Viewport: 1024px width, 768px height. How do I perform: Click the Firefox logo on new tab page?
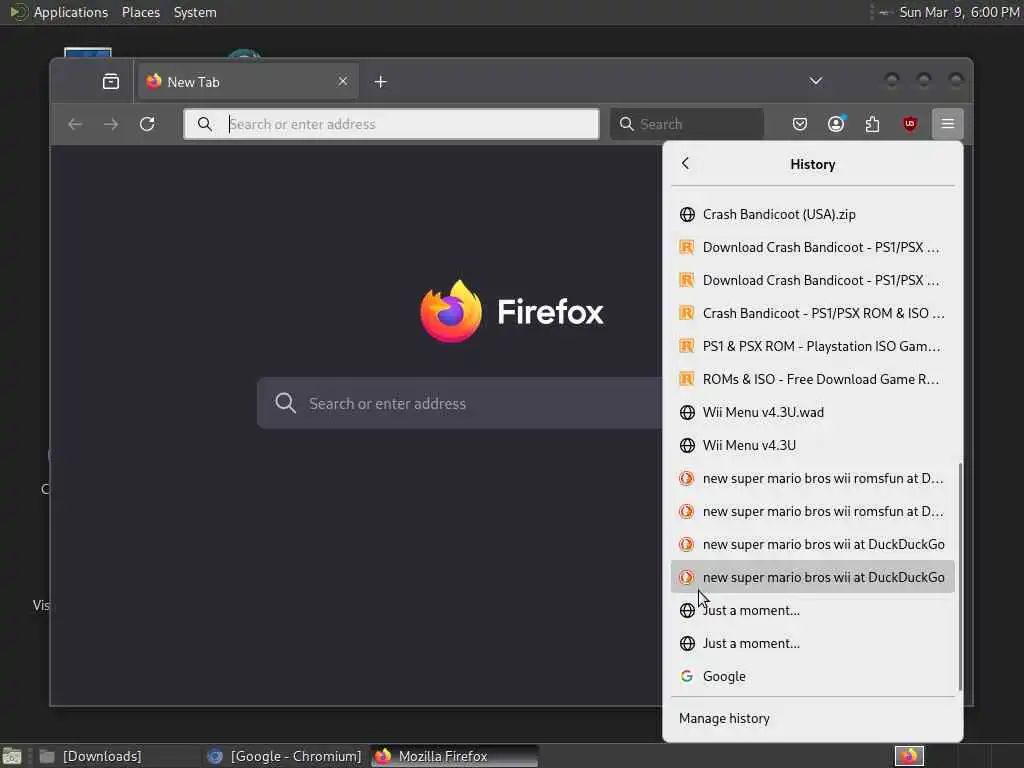451,312
